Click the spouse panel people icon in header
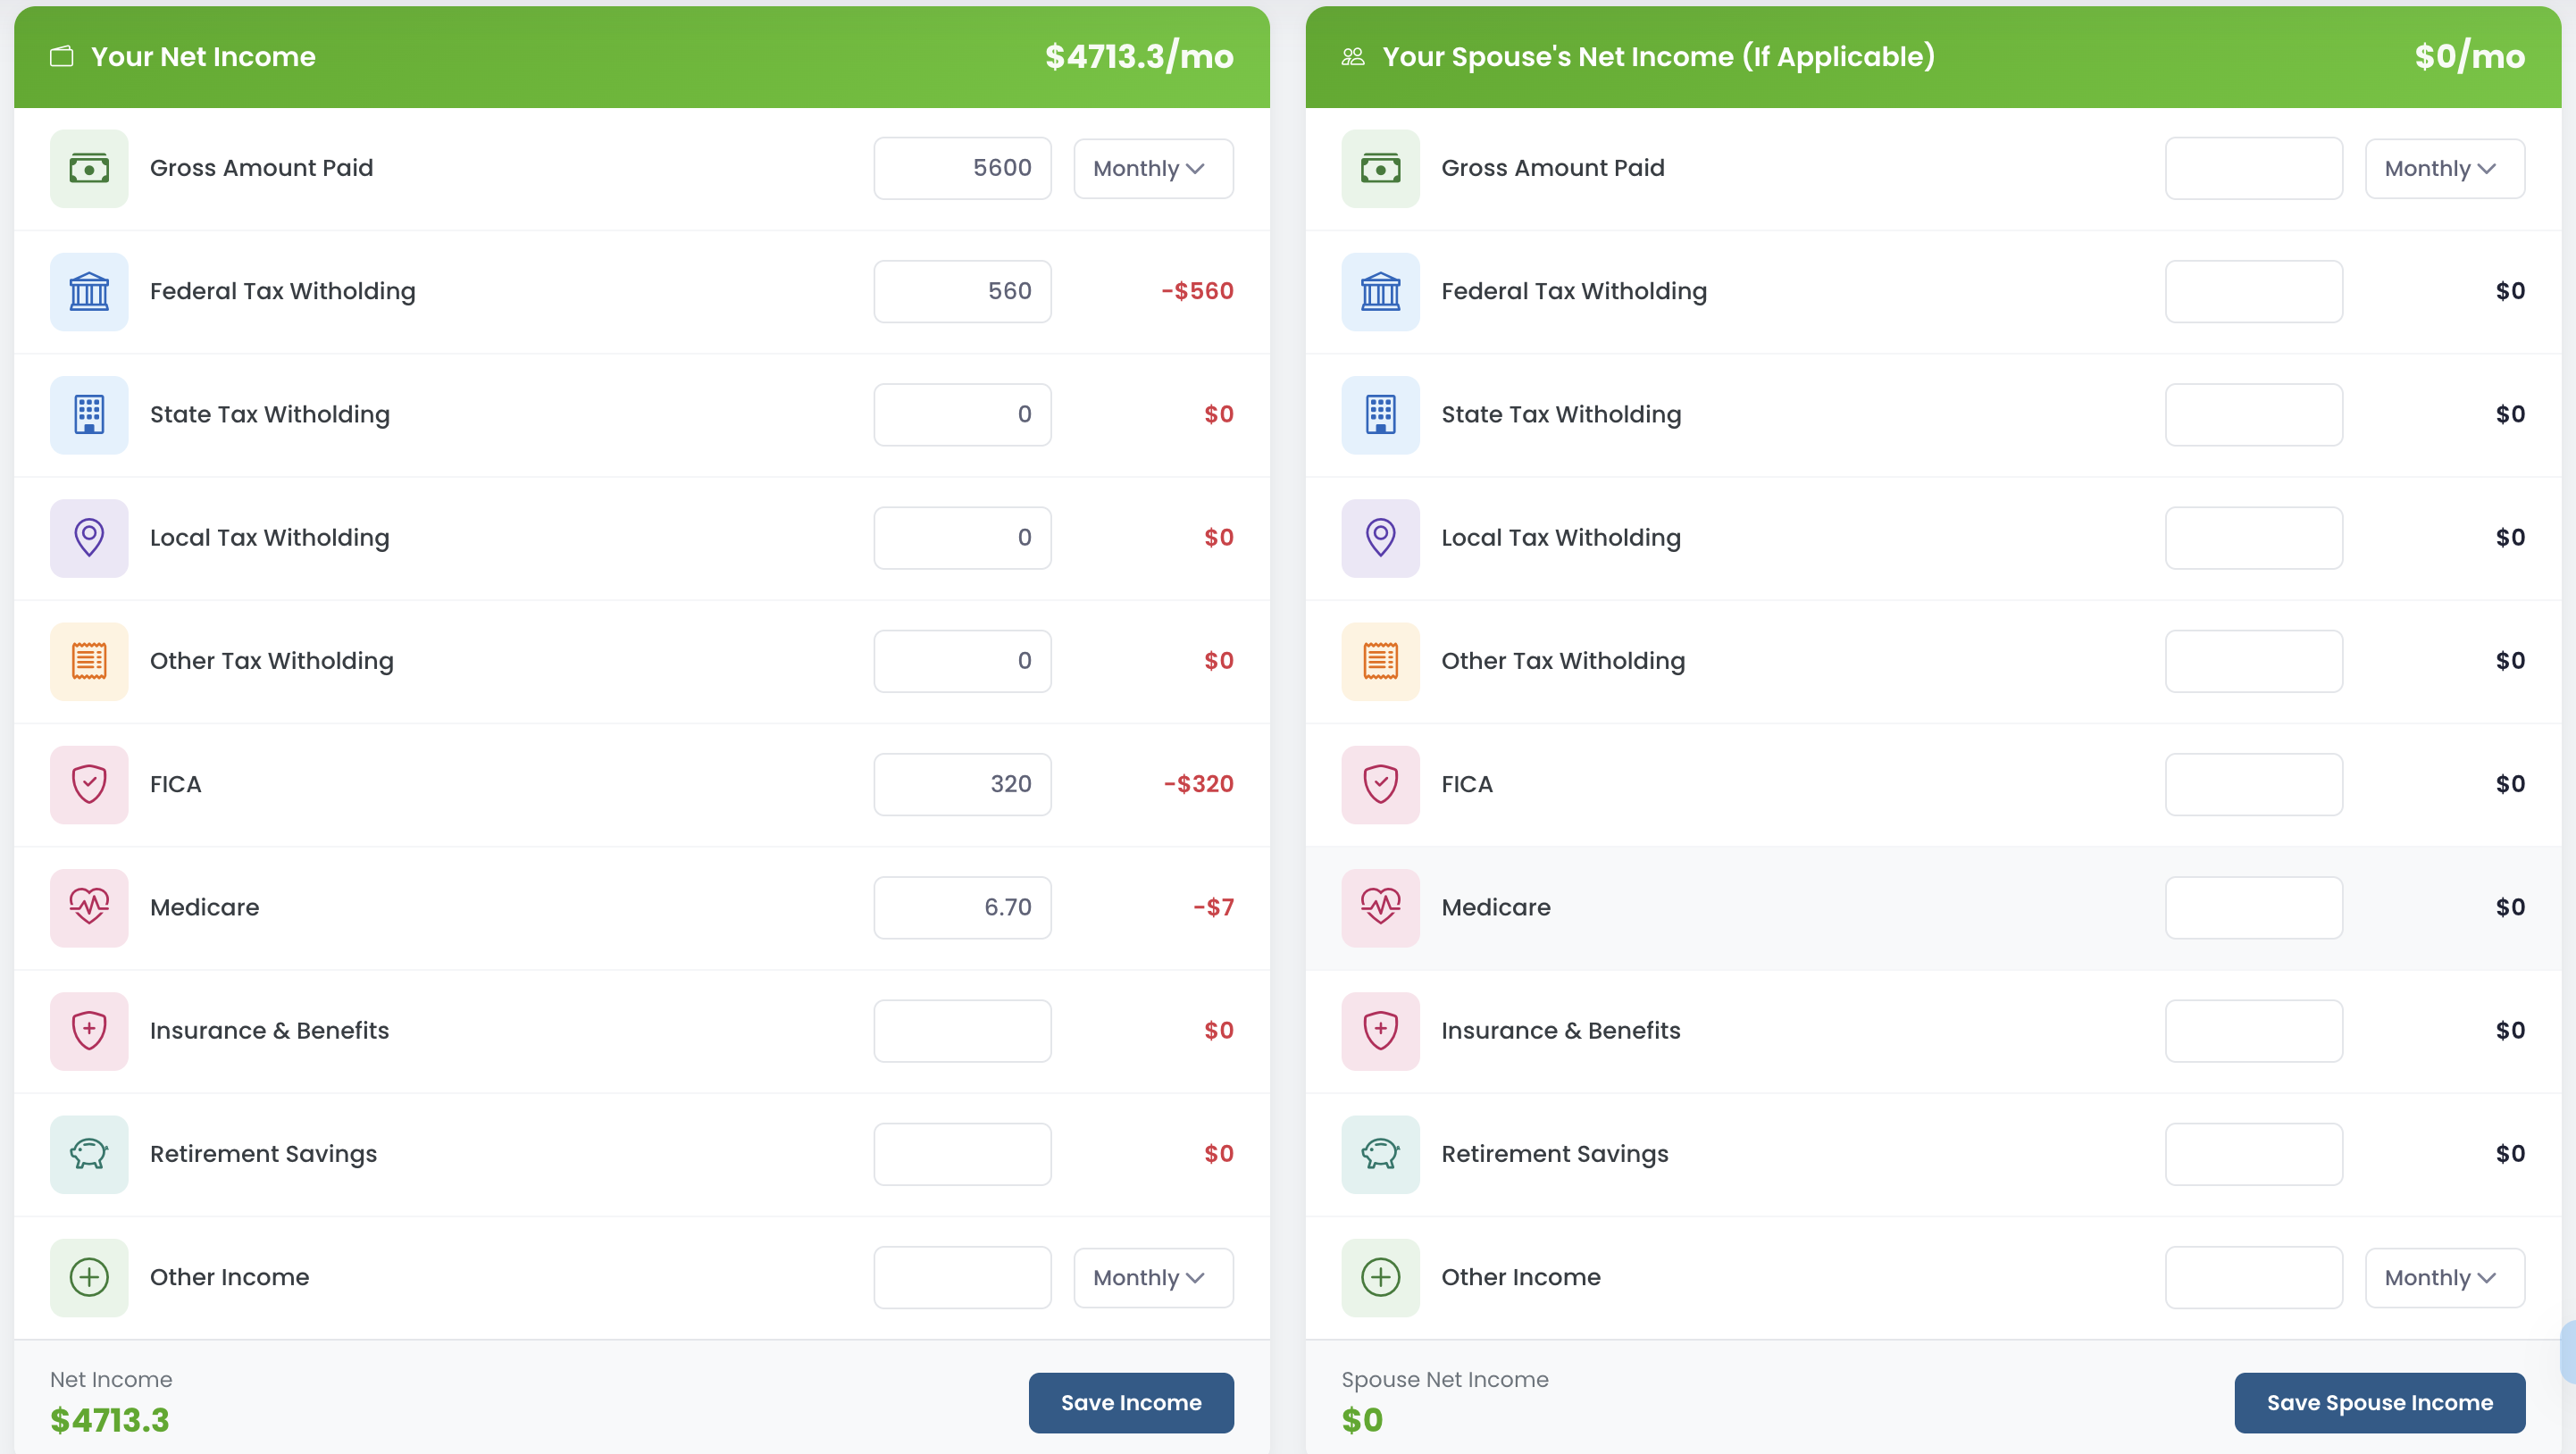Screen dimensions: 2576x1454 [x=1352, y=56]
